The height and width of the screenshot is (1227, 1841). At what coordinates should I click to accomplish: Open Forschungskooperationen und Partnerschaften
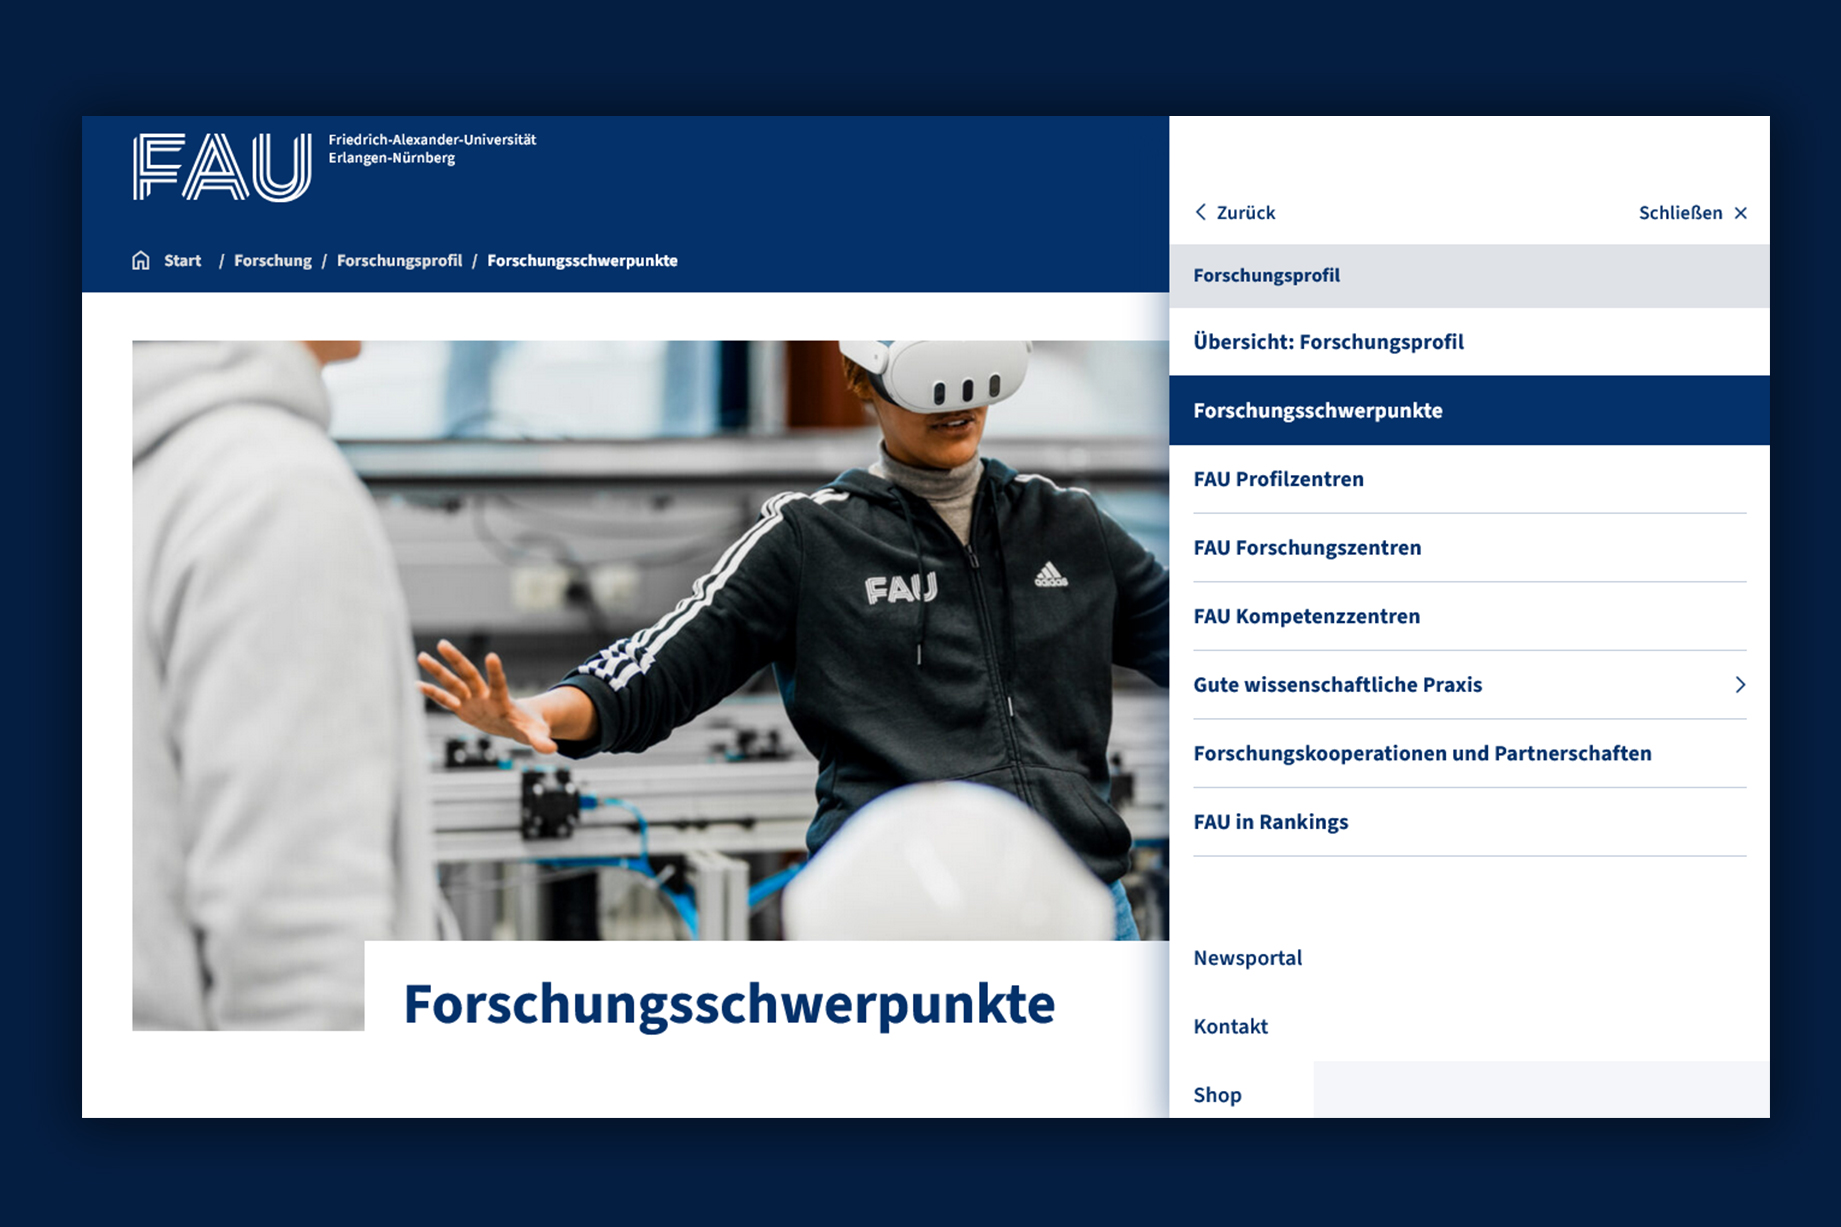pyautogui.click(x=1422, y=753)
